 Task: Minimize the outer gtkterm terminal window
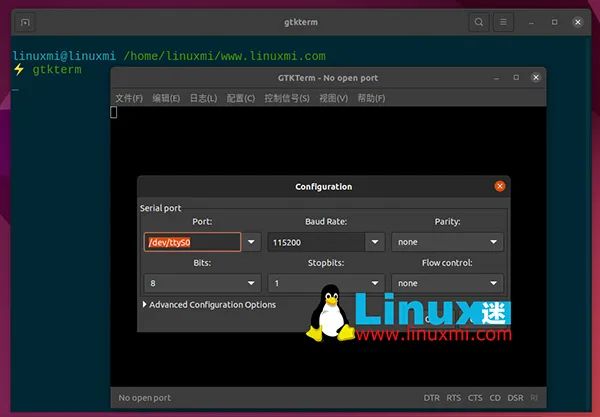(531, 22)
